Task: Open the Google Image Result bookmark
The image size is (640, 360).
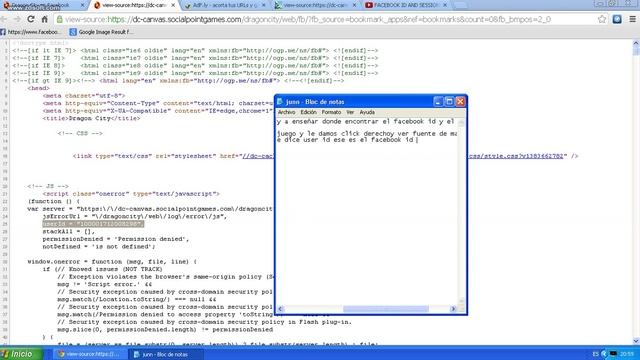Action: click(101, 32)
